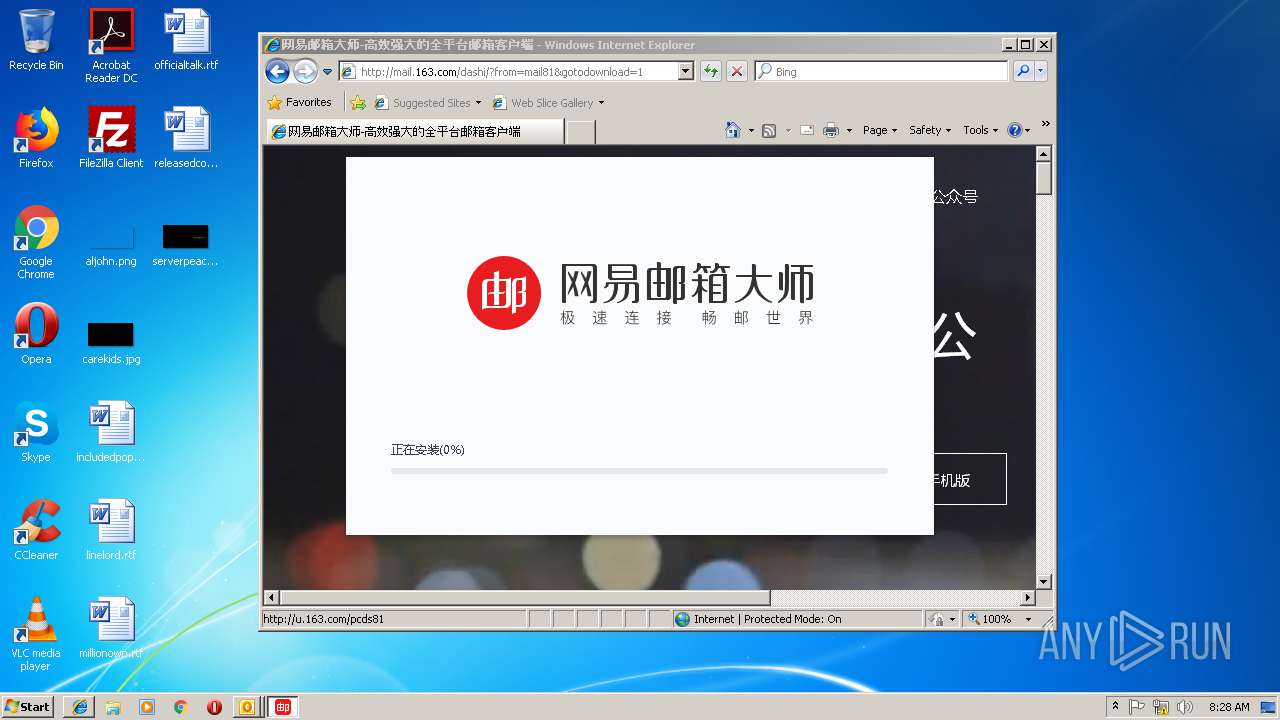
Task: Click Chrome icon in the taskbar
Action: click(180, 706)
